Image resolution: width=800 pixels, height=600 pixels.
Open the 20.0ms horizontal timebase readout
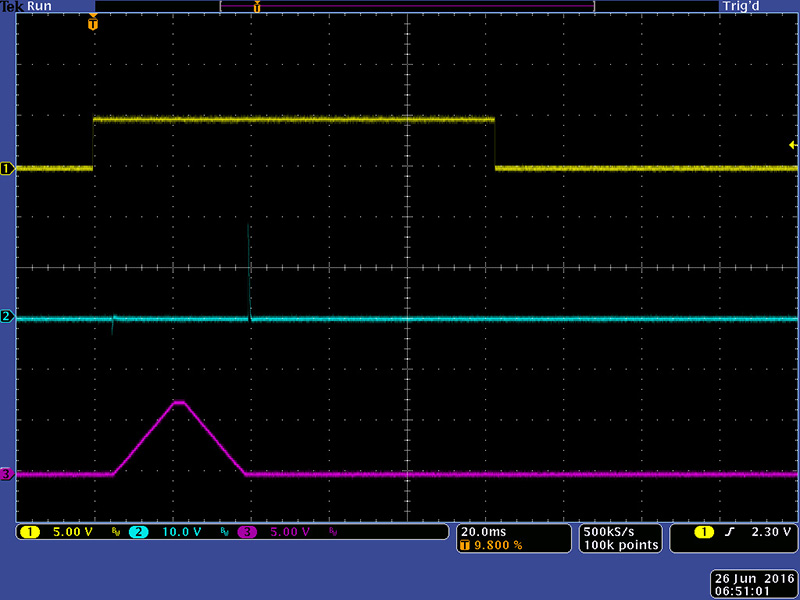click(x=483, y=531)
